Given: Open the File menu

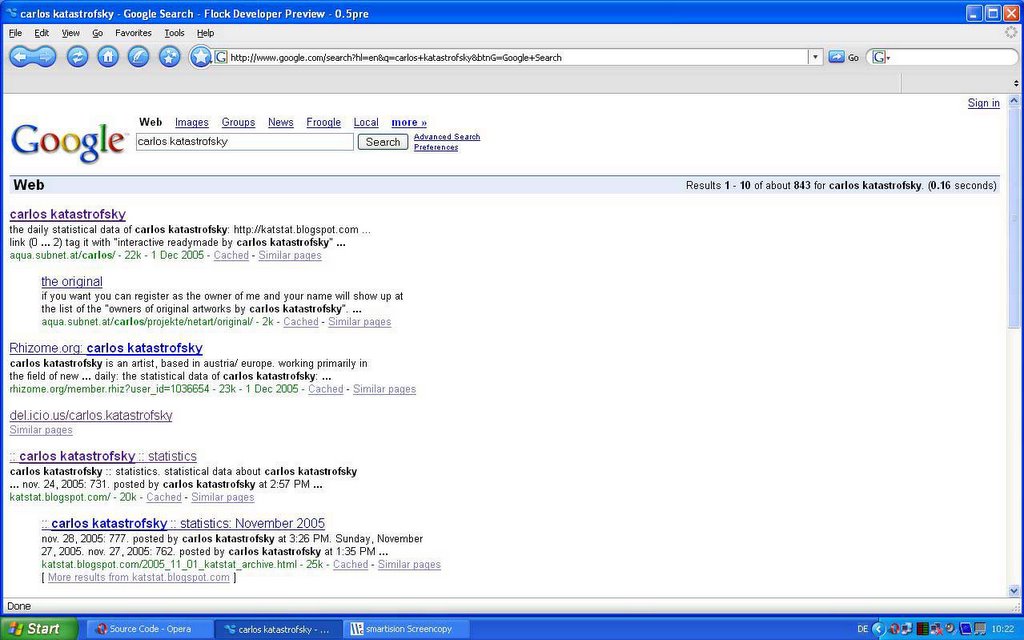Looking at the screenshot, I should (16, 33).
